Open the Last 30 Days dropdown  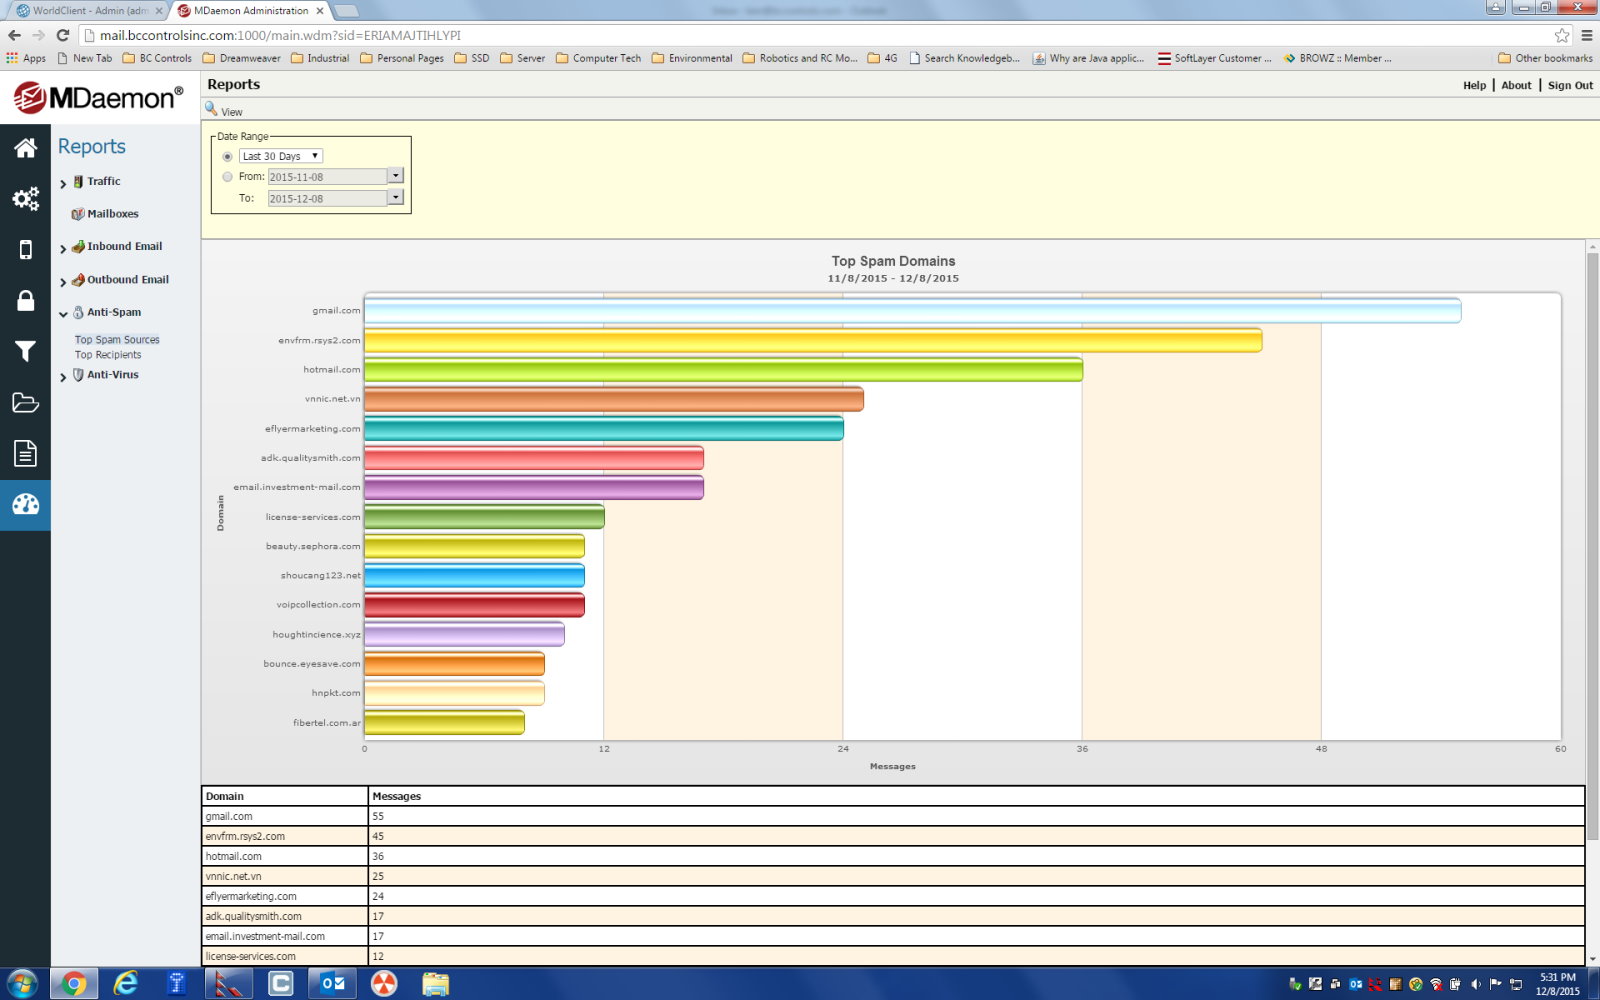[280, 156]
